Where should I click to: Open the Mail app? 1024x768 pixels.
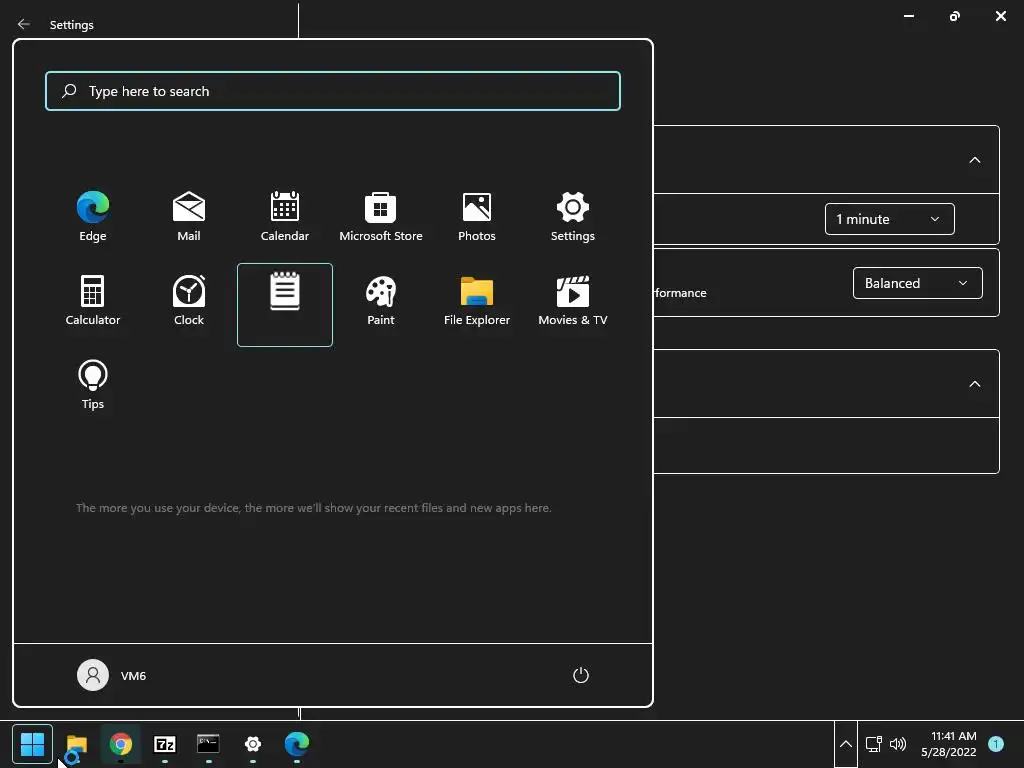pos(189,216)
